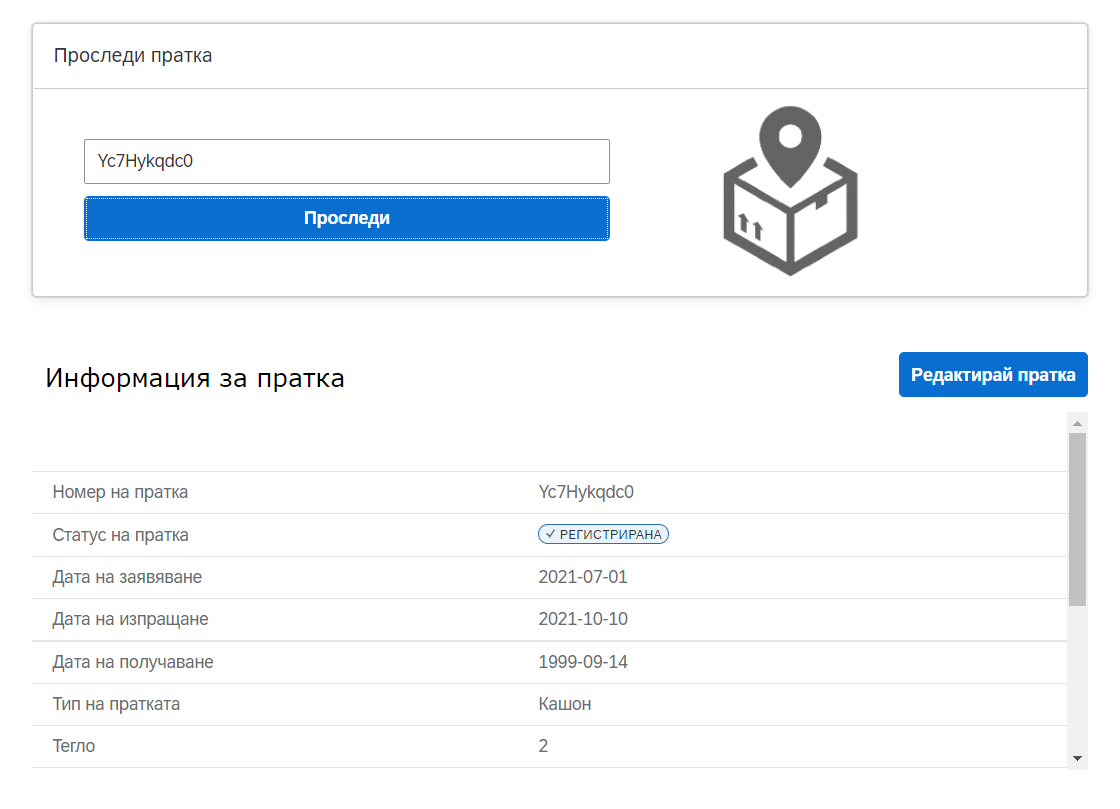Click the package with location pin icon
This screenshot has width=1120, height=809.
[790, 191]
